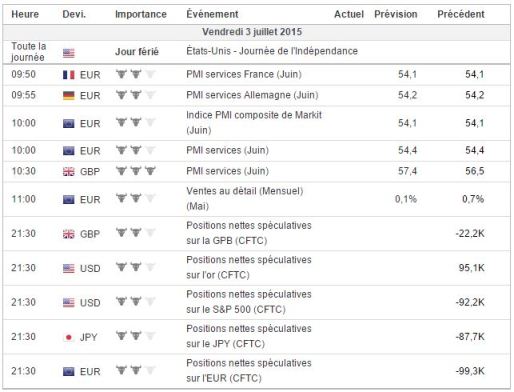
Task: Open États-Unis Journée de l'Indépendance holiday entry
Action: click(x=272, y=51)
